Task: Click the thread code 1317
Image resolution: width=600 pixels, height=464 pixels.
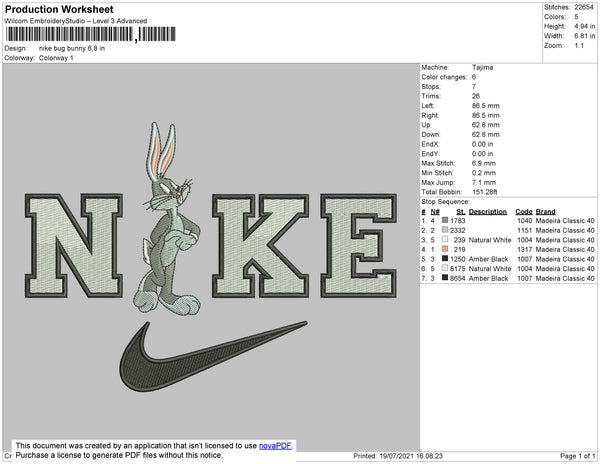Action: click(525, 249)
